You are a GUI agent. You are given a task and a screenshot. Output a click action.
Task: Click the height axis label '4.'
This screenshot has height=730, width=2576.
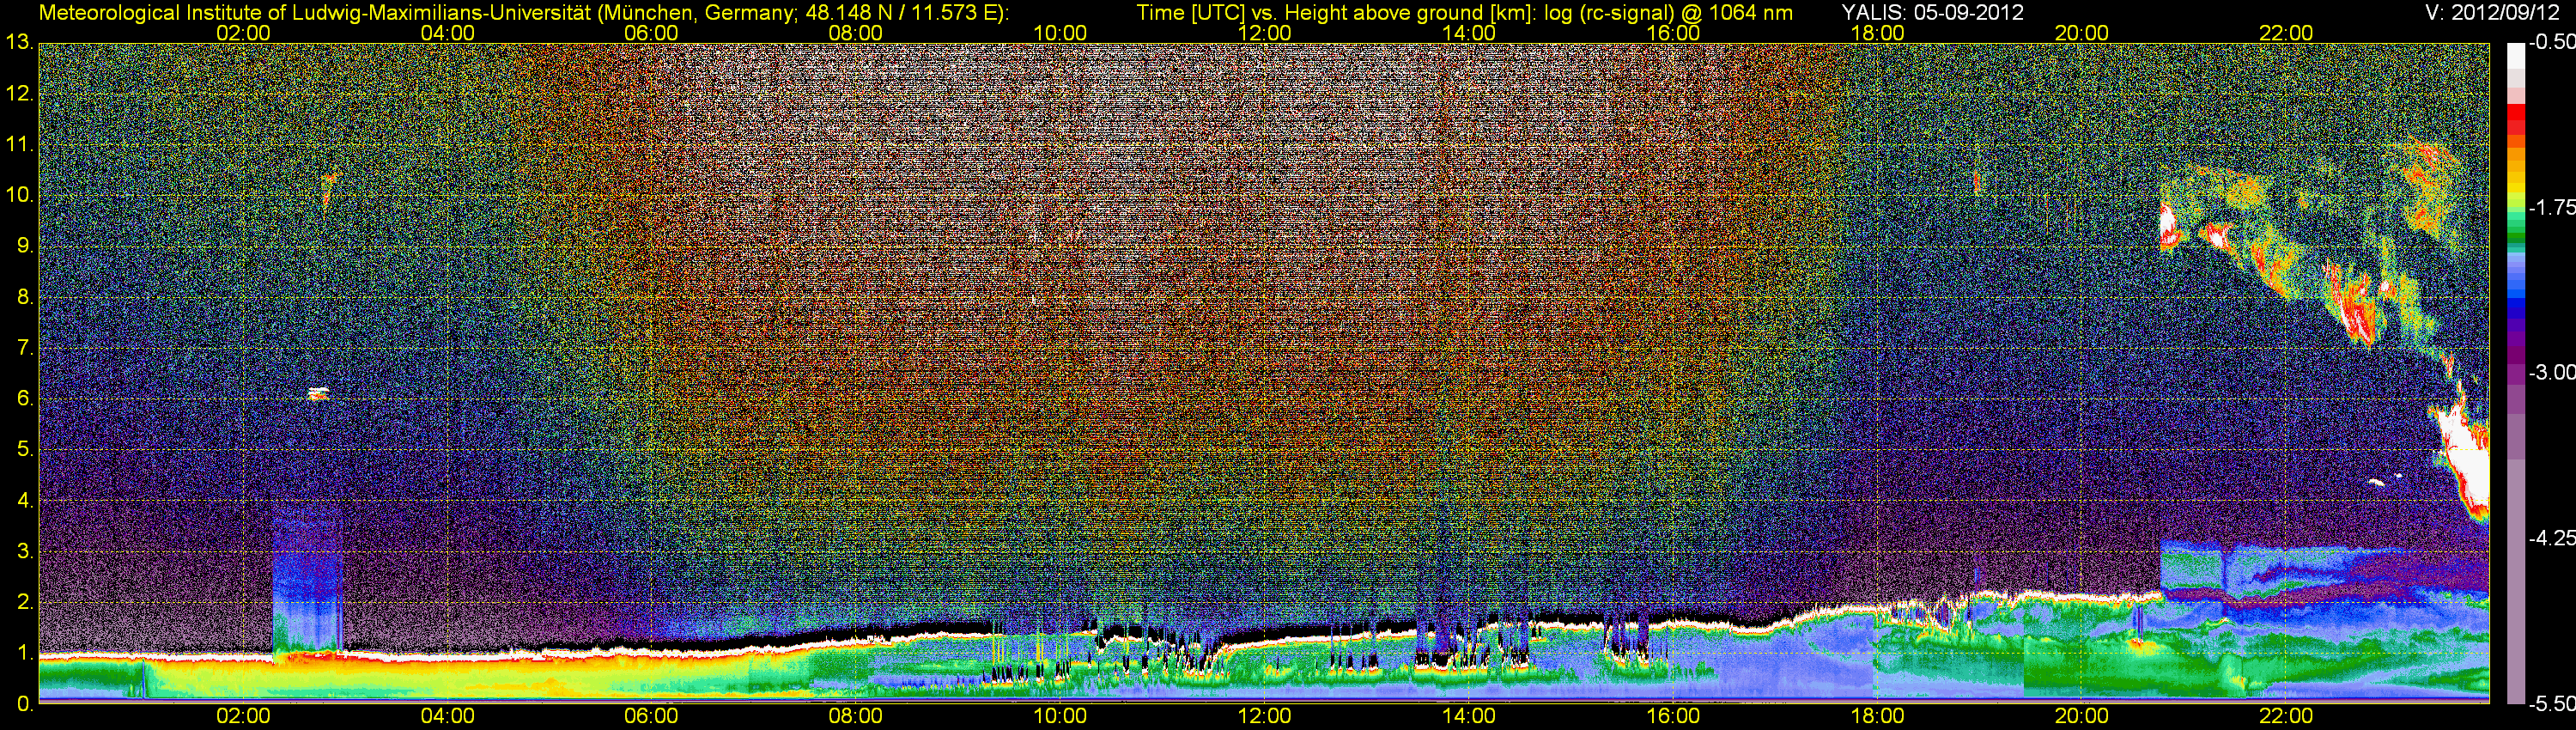tap(25, 500)
